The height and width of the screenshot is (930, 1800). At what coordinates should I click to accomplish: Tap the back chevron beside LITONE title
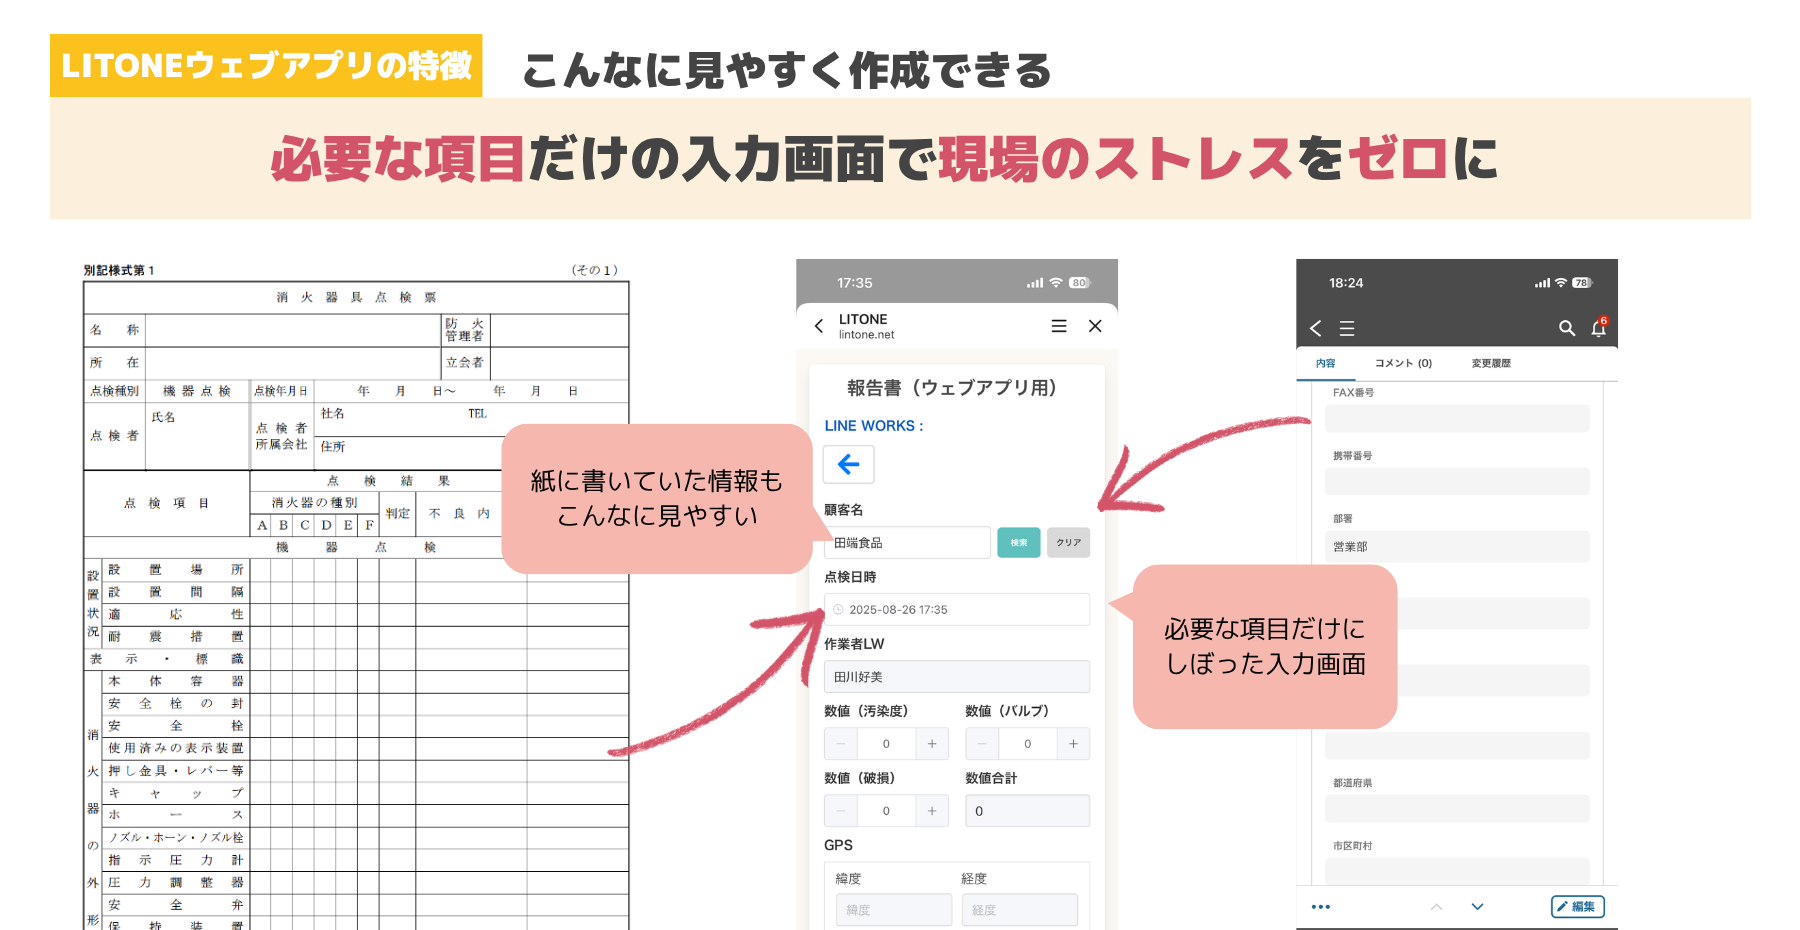coord(819,326)
